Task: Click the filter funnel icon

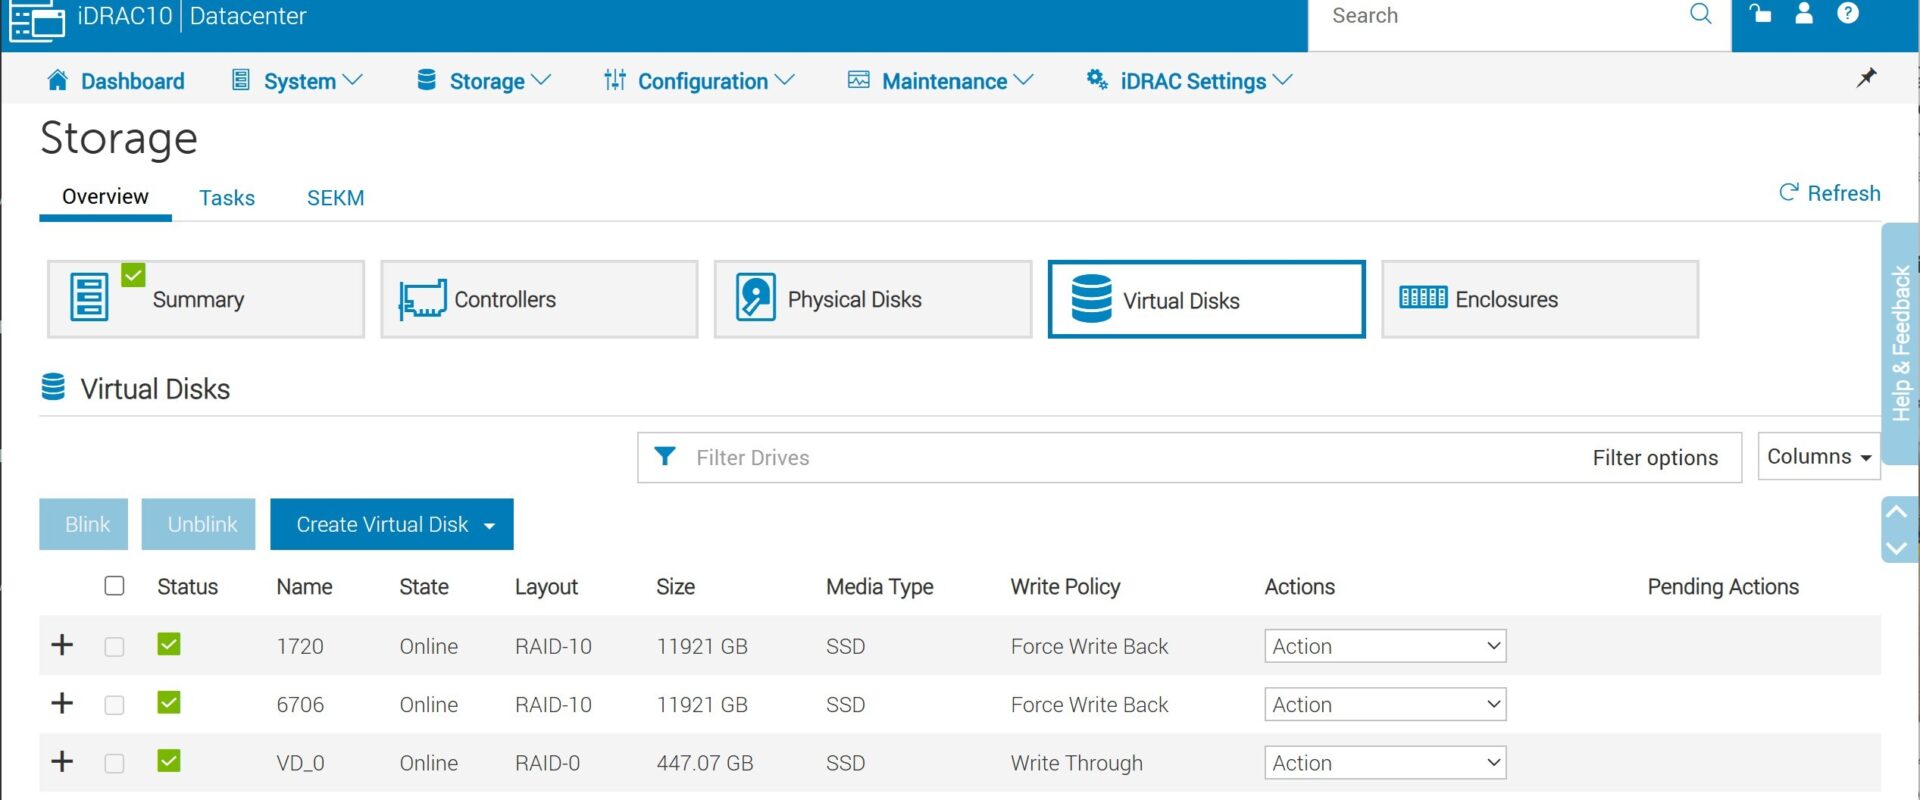Action: 664,457
